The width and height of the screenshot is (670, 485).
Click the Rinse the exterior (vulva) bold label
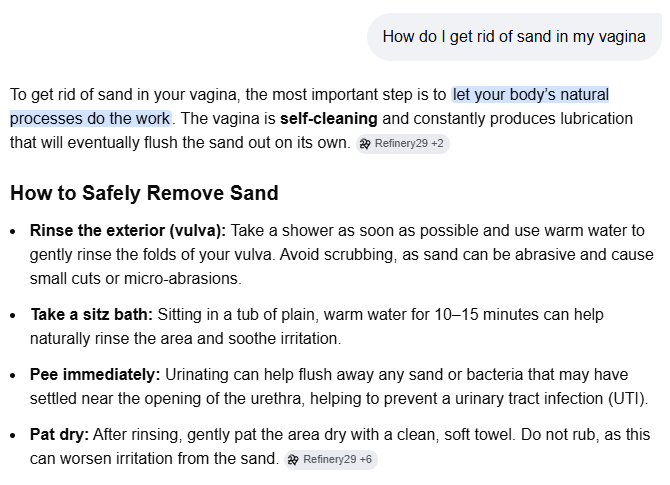(128, 230)
